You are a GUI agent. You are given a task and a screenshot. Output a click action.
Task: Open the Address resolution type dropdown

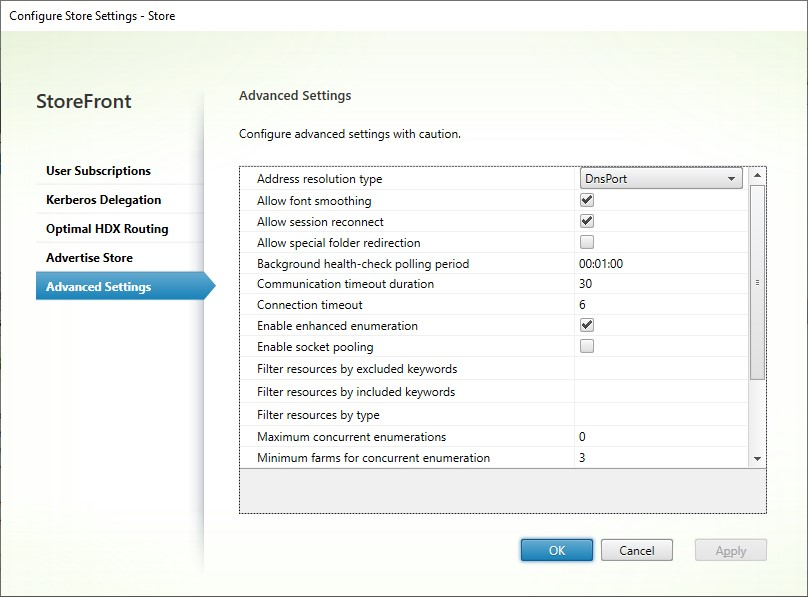pyautogui.click(x=735, y=177)
